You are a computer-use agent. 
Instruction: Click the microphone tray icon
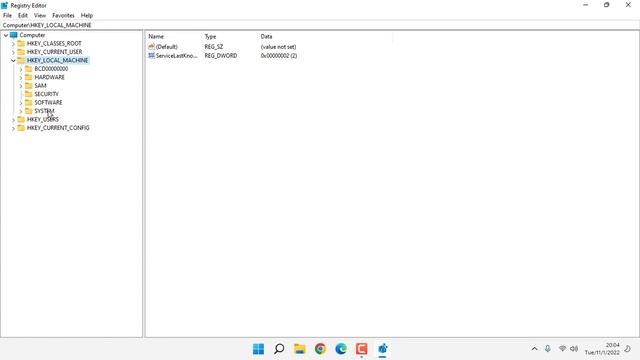tap(548, 349)
